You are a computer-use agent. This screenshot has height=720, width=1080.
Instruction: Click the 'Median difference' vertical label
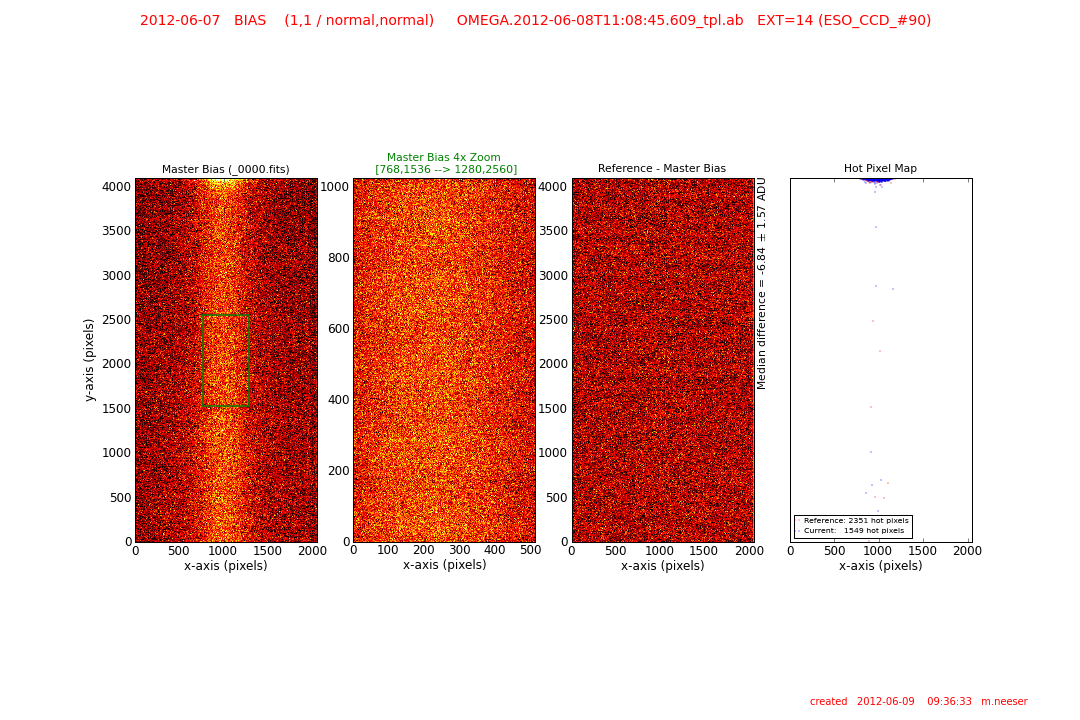point(762,283)
